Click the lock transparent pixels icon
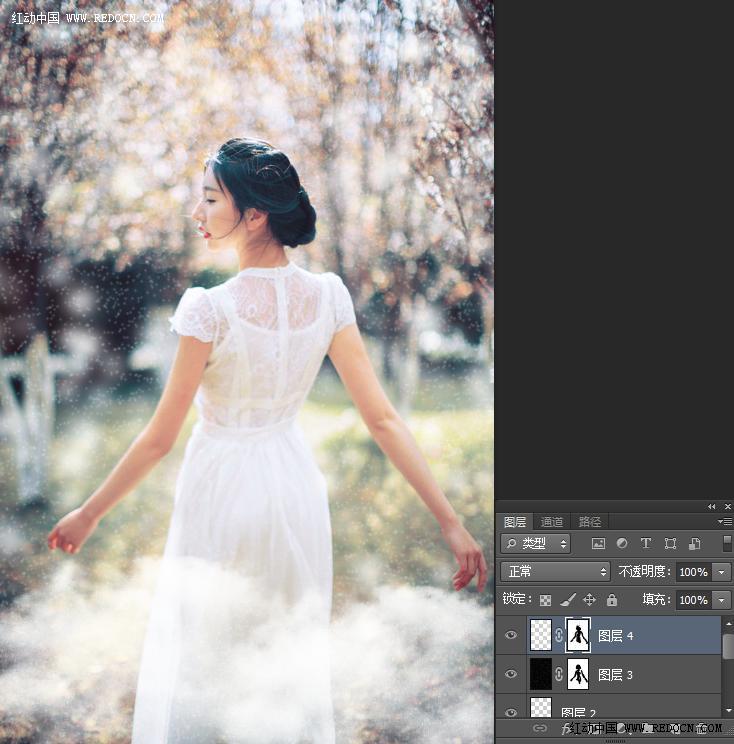This screenshot has width=734, height=744. point(545,600)
